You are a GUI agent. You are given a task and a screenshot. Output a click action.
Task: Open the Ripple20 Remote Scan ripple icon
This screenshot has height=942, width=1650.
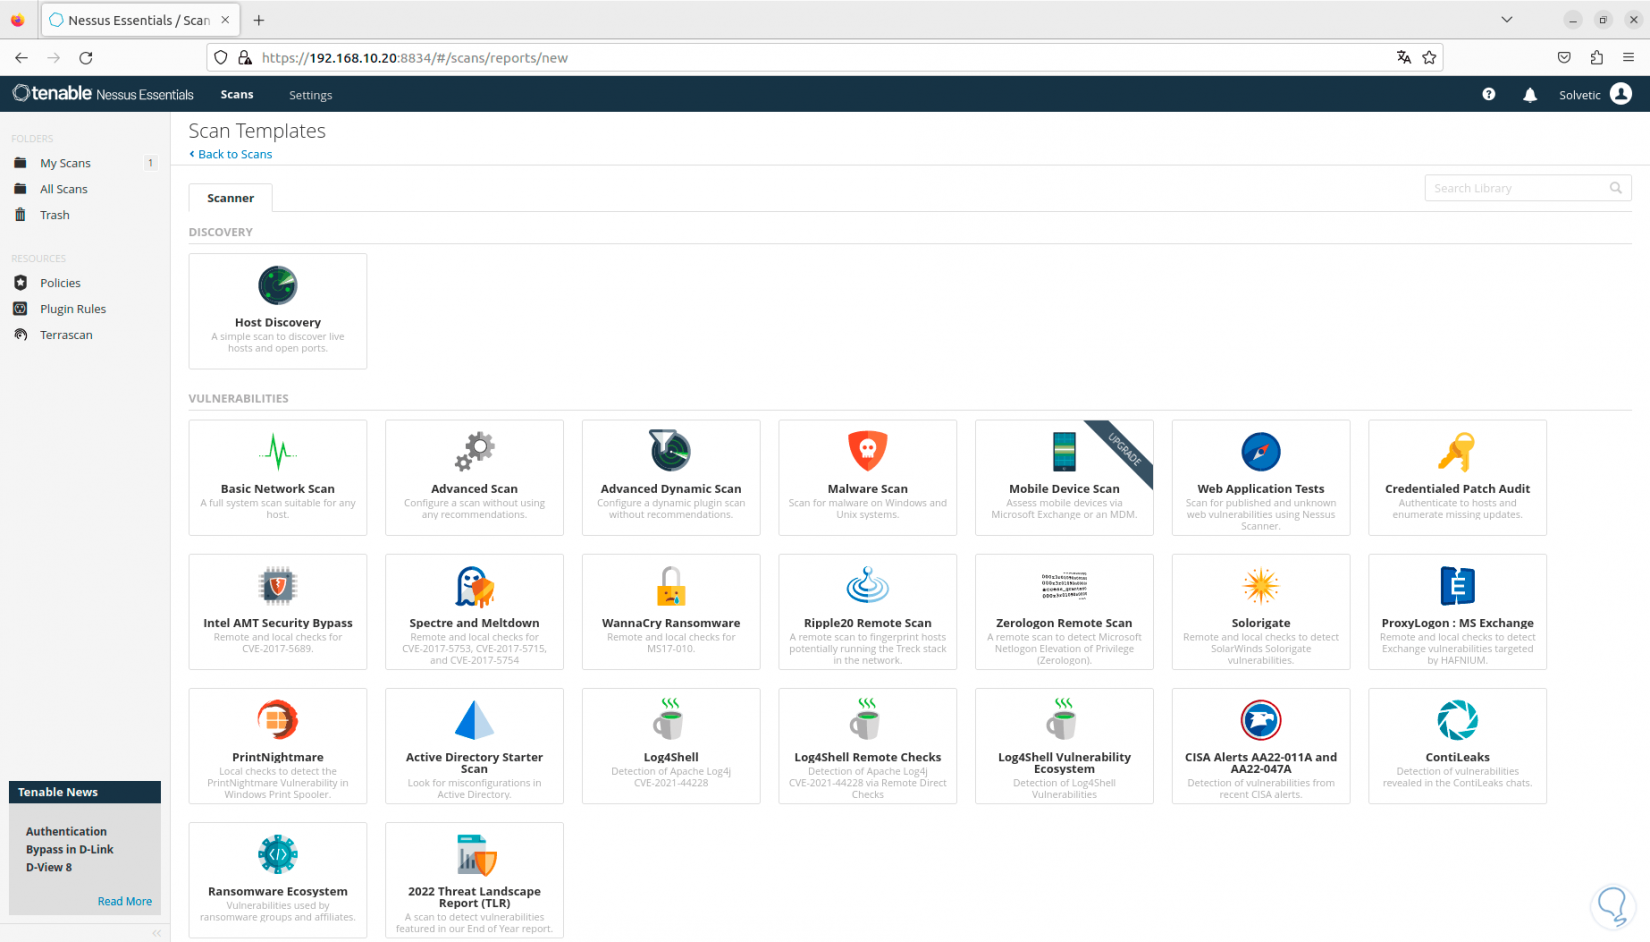click(868, 586)
